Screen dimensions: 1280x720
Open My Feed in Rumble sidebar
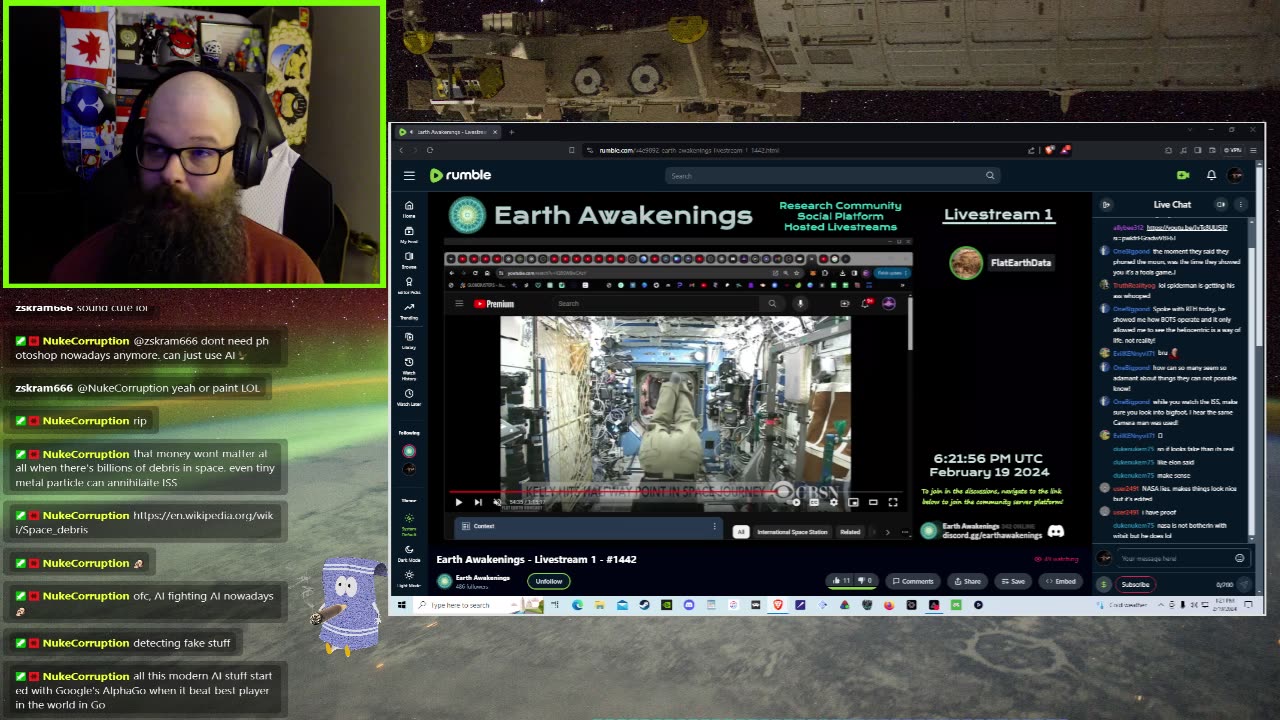click(x=409, y=234)
